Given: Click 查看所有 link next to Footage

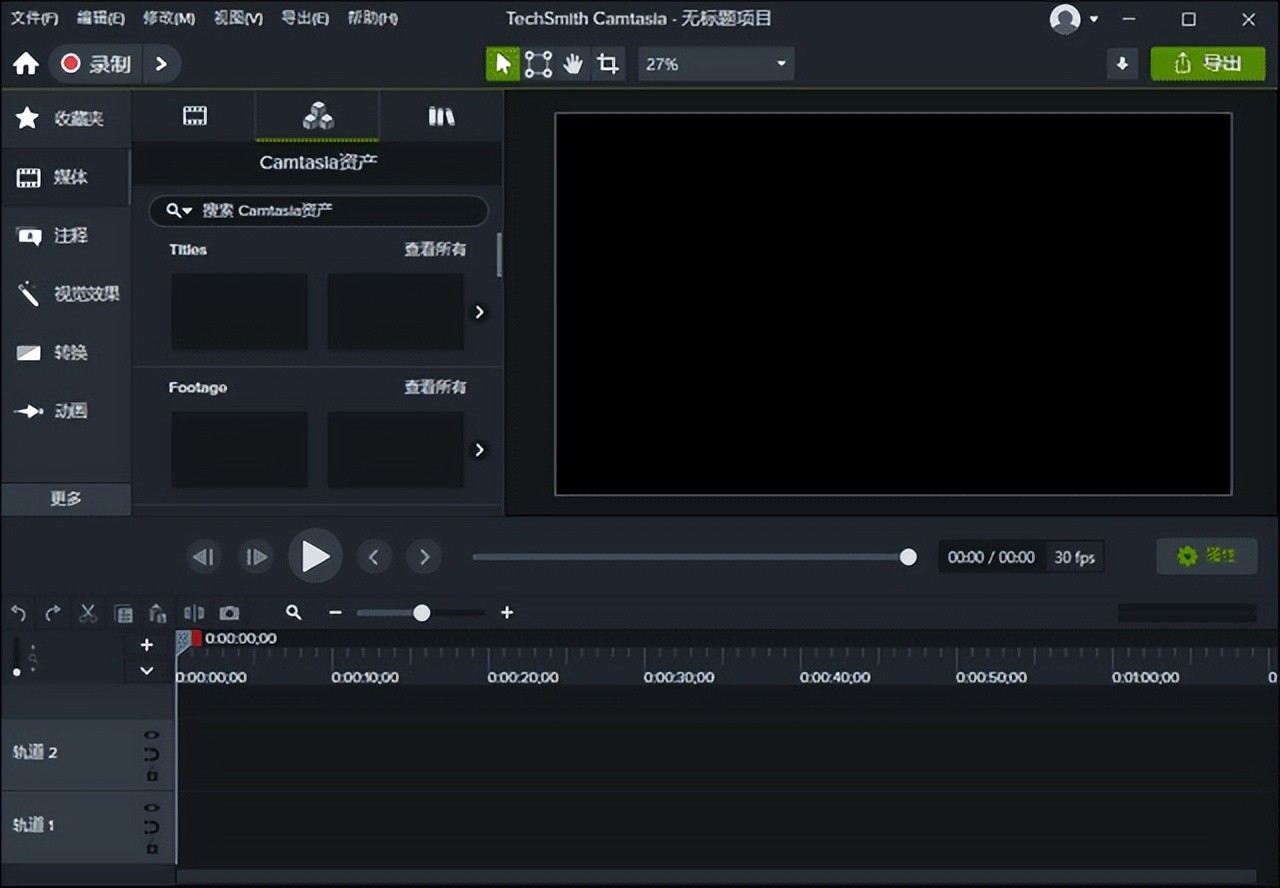Looking at the screenshot, I should [434, 387].
